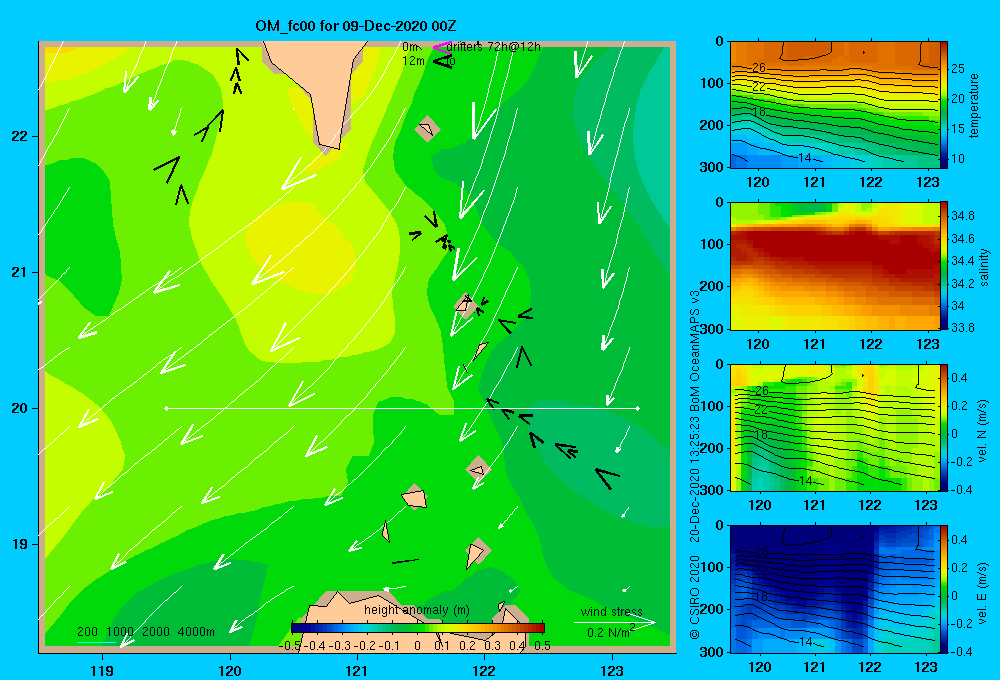Viewport: 1000px width, 680px height.
Task: Click the vertical "salinity" axis label
Action: coord(984,267)
